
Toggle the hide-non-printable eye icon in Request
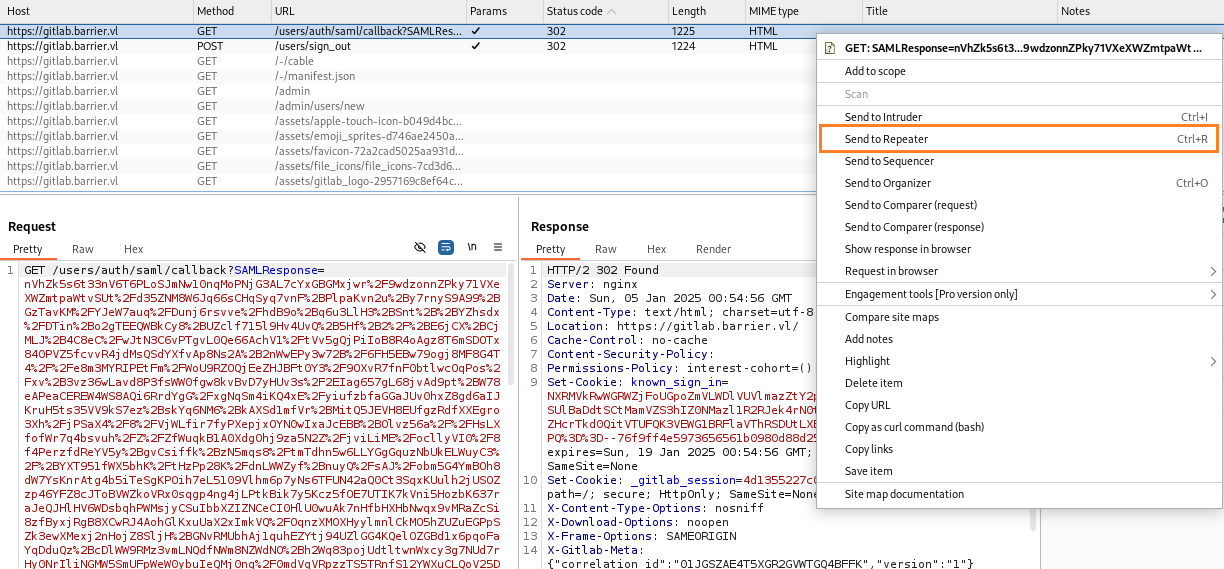click(420, 248)
